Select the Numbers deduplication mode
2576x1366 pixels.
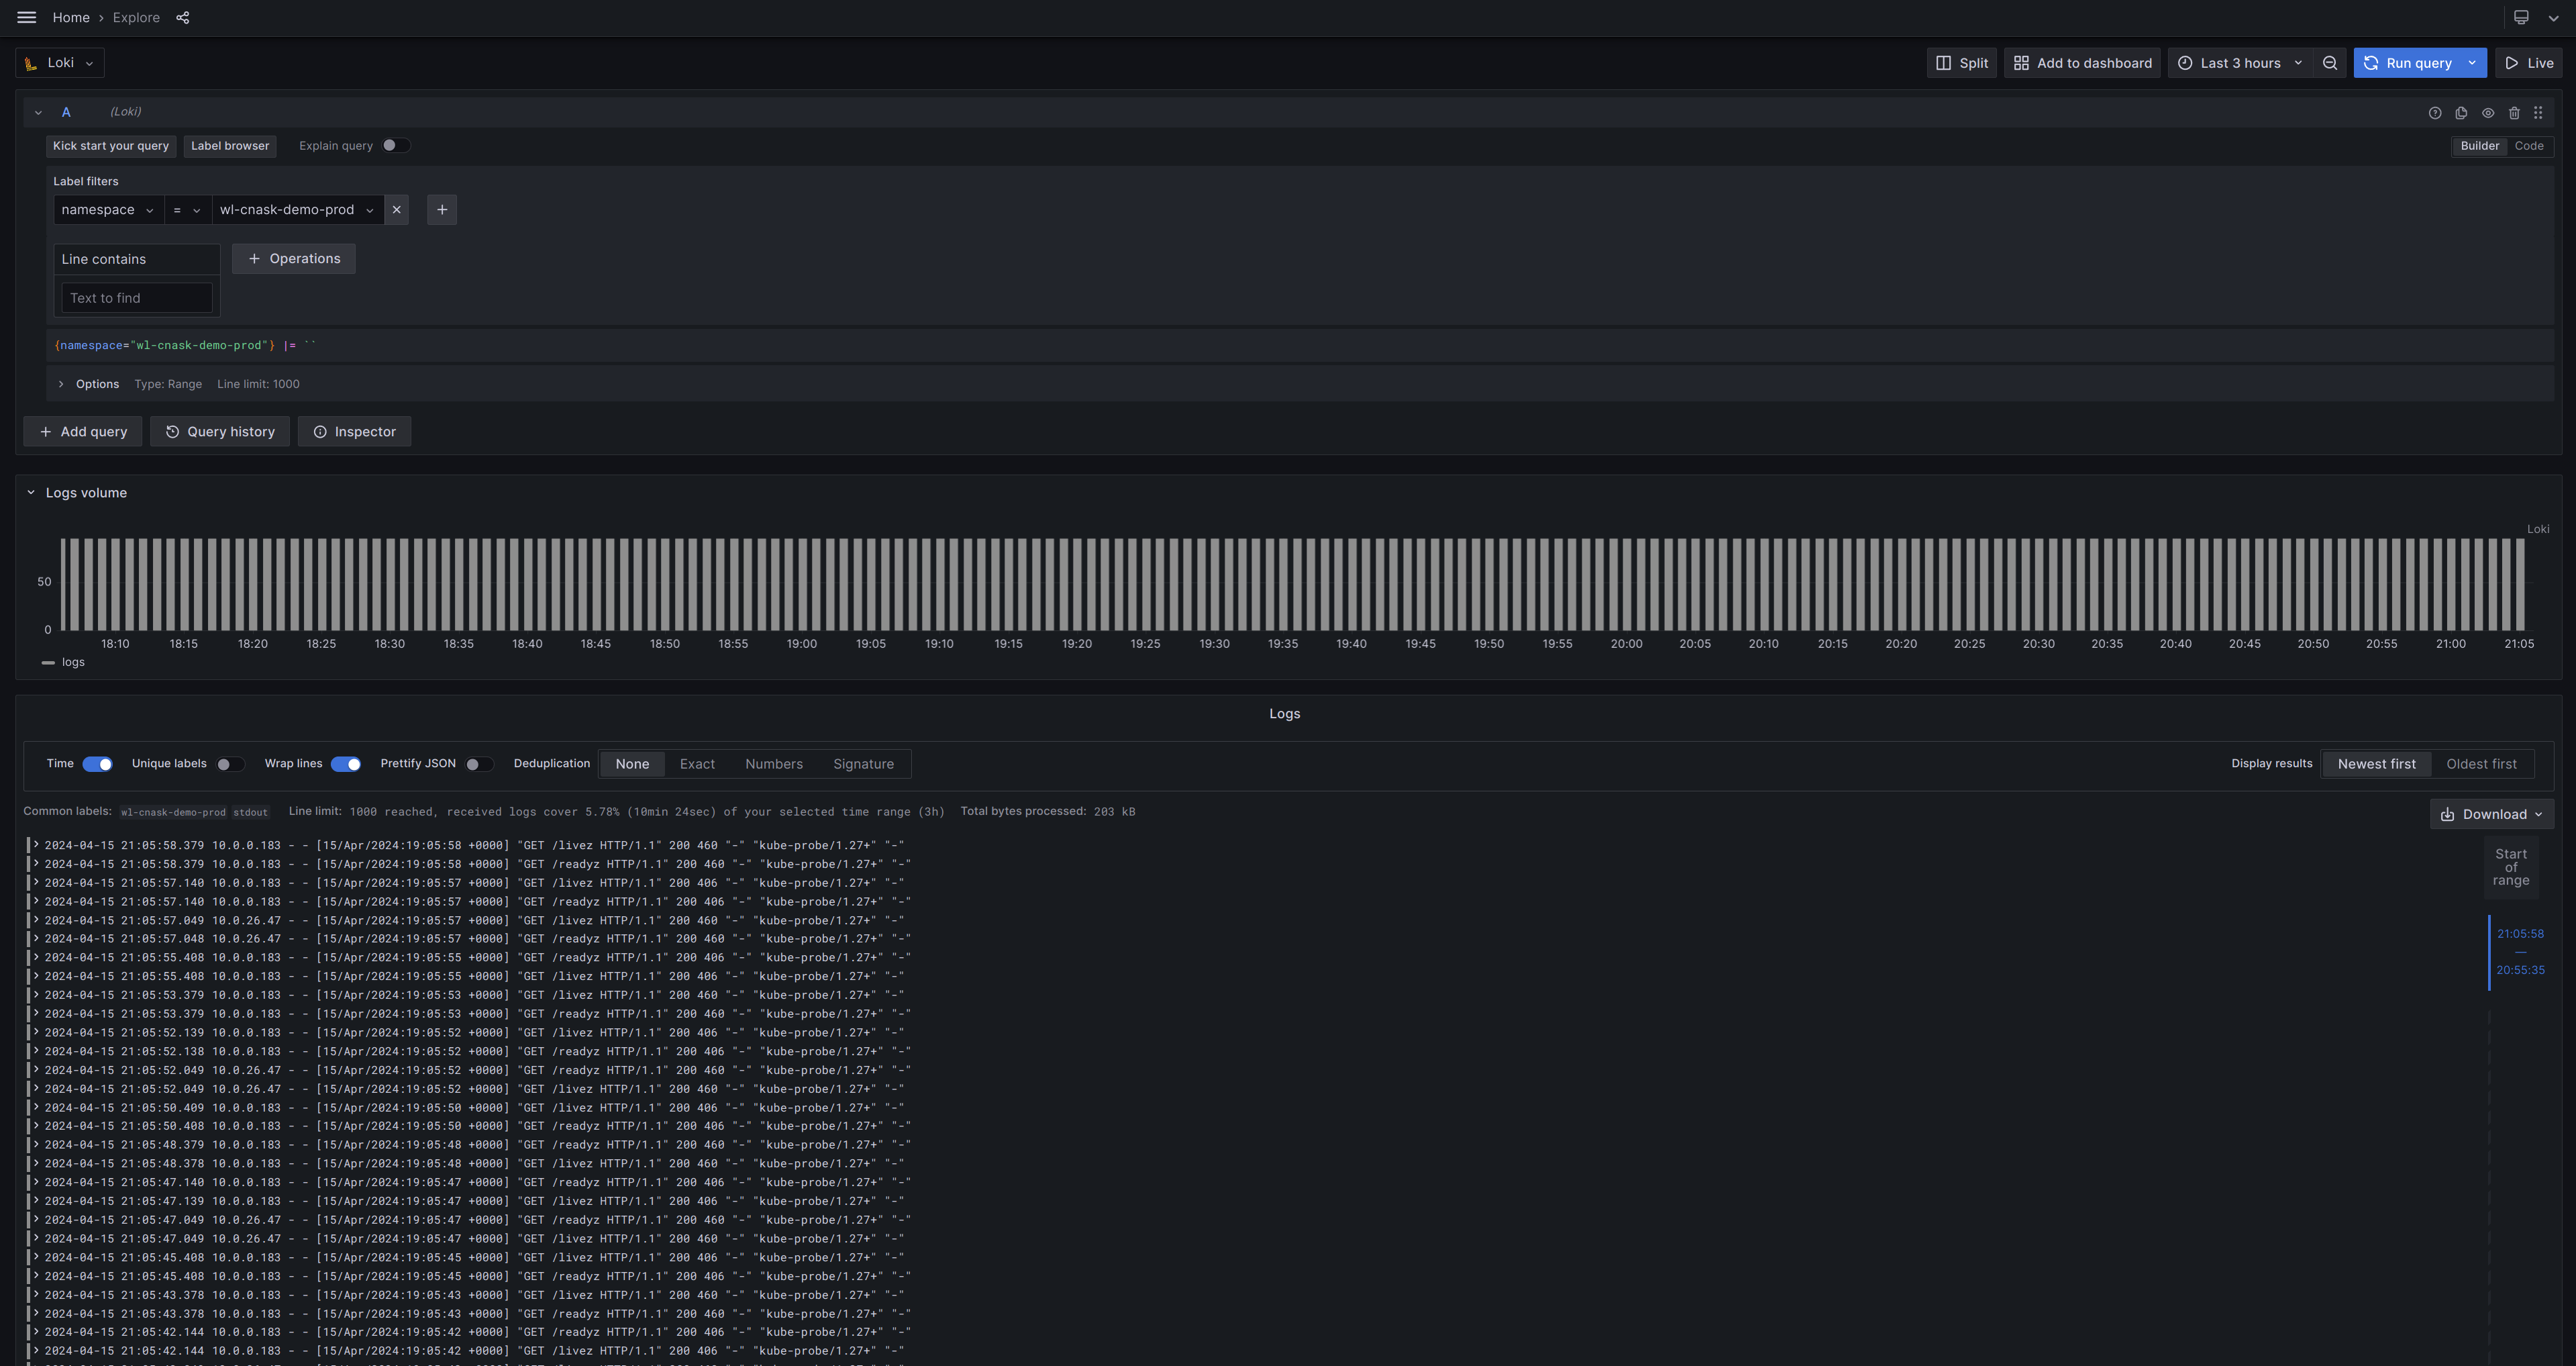(774, 764)
